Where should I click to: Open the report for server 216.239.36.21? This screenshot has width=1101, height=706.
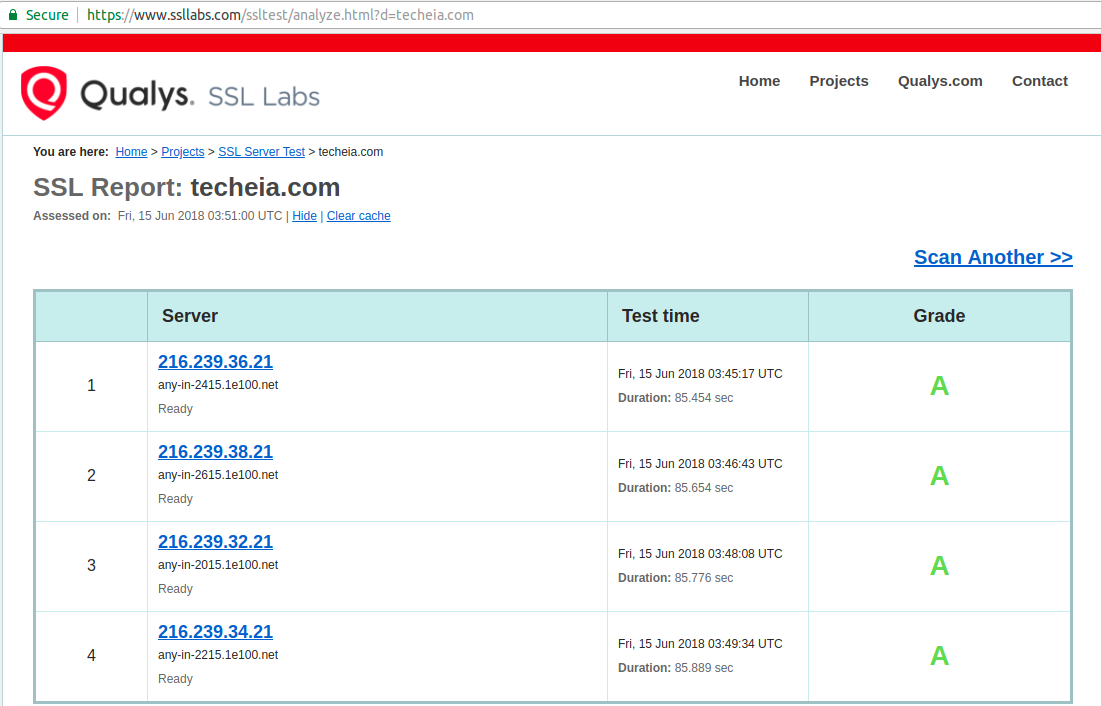click(x=215, y=361)
